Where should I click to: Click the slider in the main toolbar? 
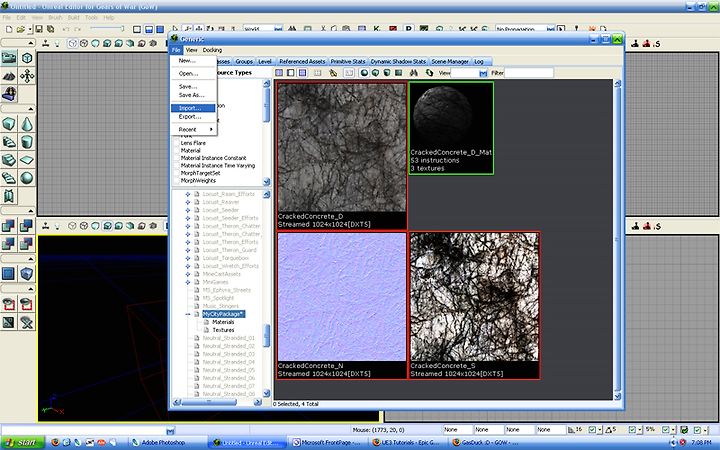[107, 28]
